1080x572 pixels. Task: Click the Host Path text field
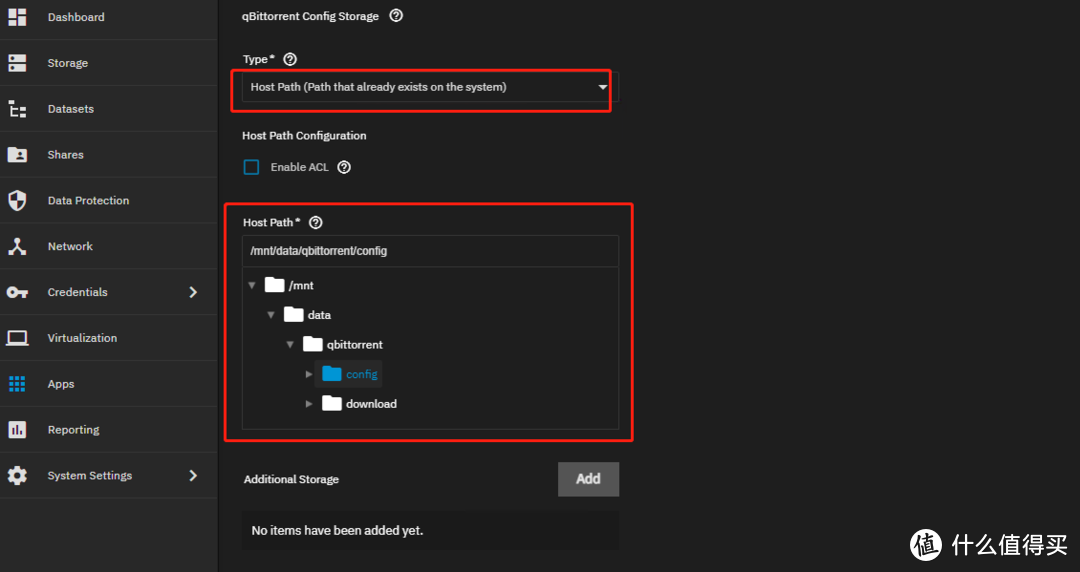coord(430,251)
